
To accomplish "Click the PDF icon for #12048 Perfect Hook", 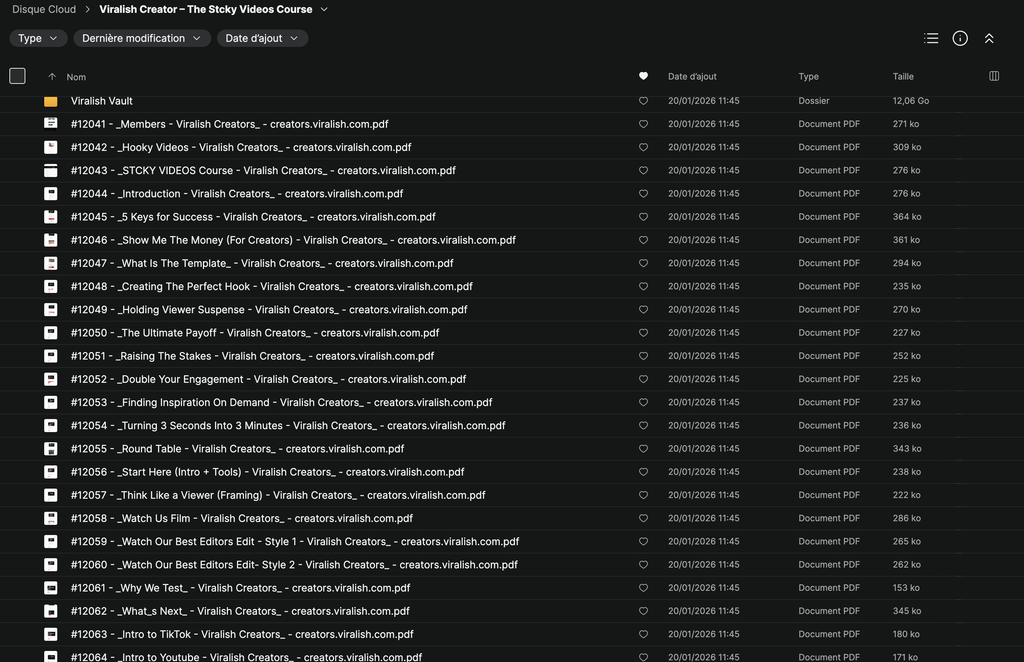I will (x=50, y=286).
